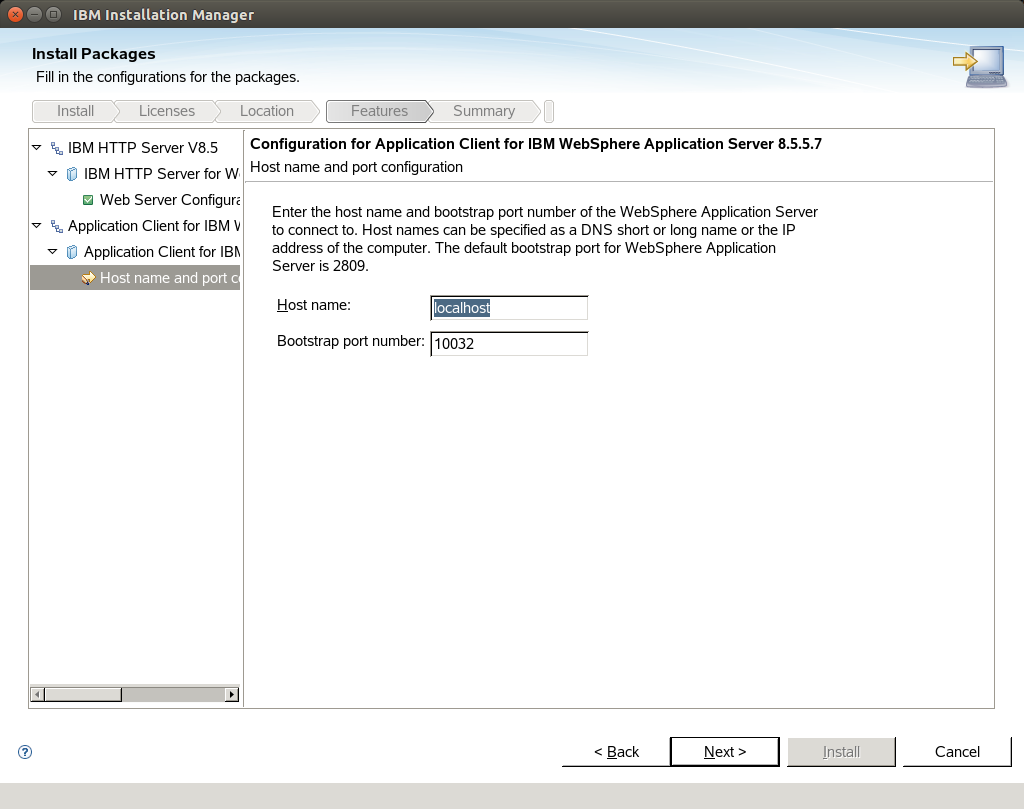Click the 'Bootstrap port number:' label
This screenshot has height=809, width=1024.
click(351, 341)
